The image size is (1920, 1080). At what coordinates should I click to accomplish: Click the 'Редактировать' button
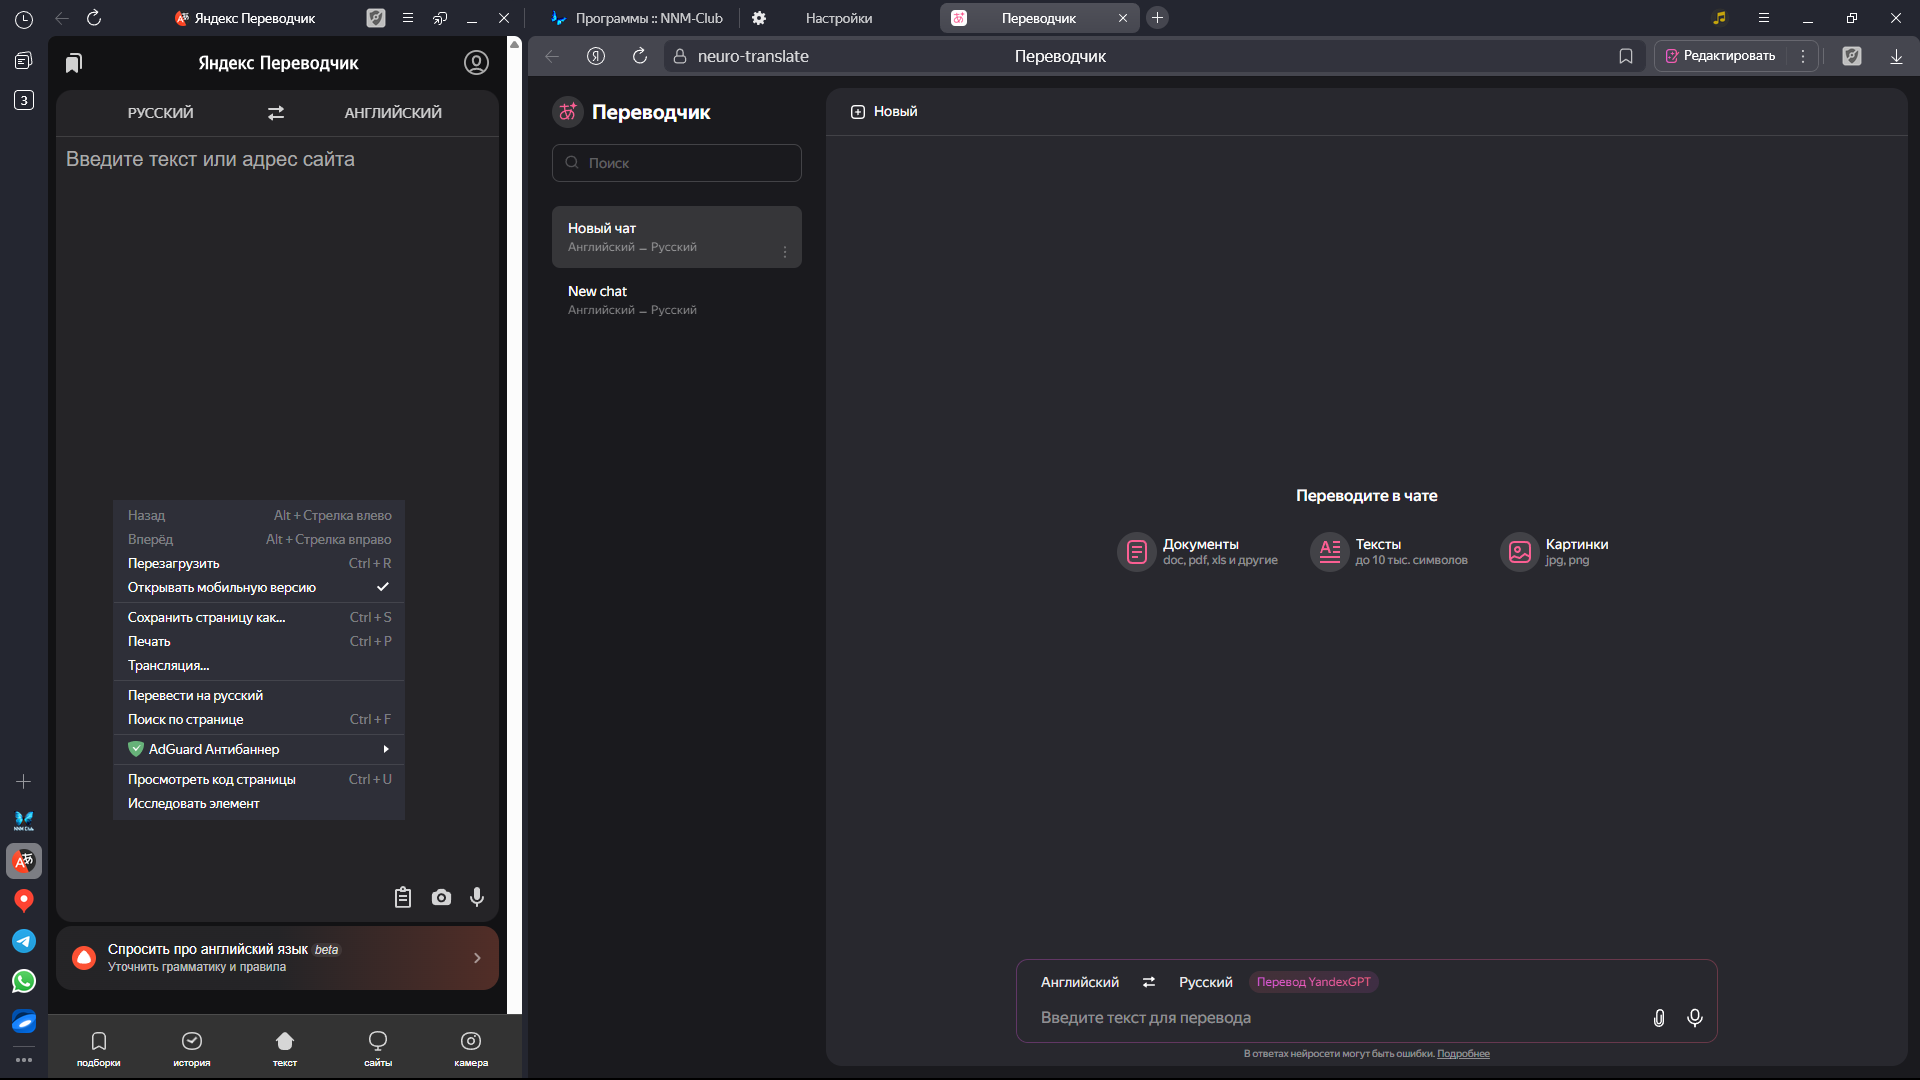(1720, 56)
